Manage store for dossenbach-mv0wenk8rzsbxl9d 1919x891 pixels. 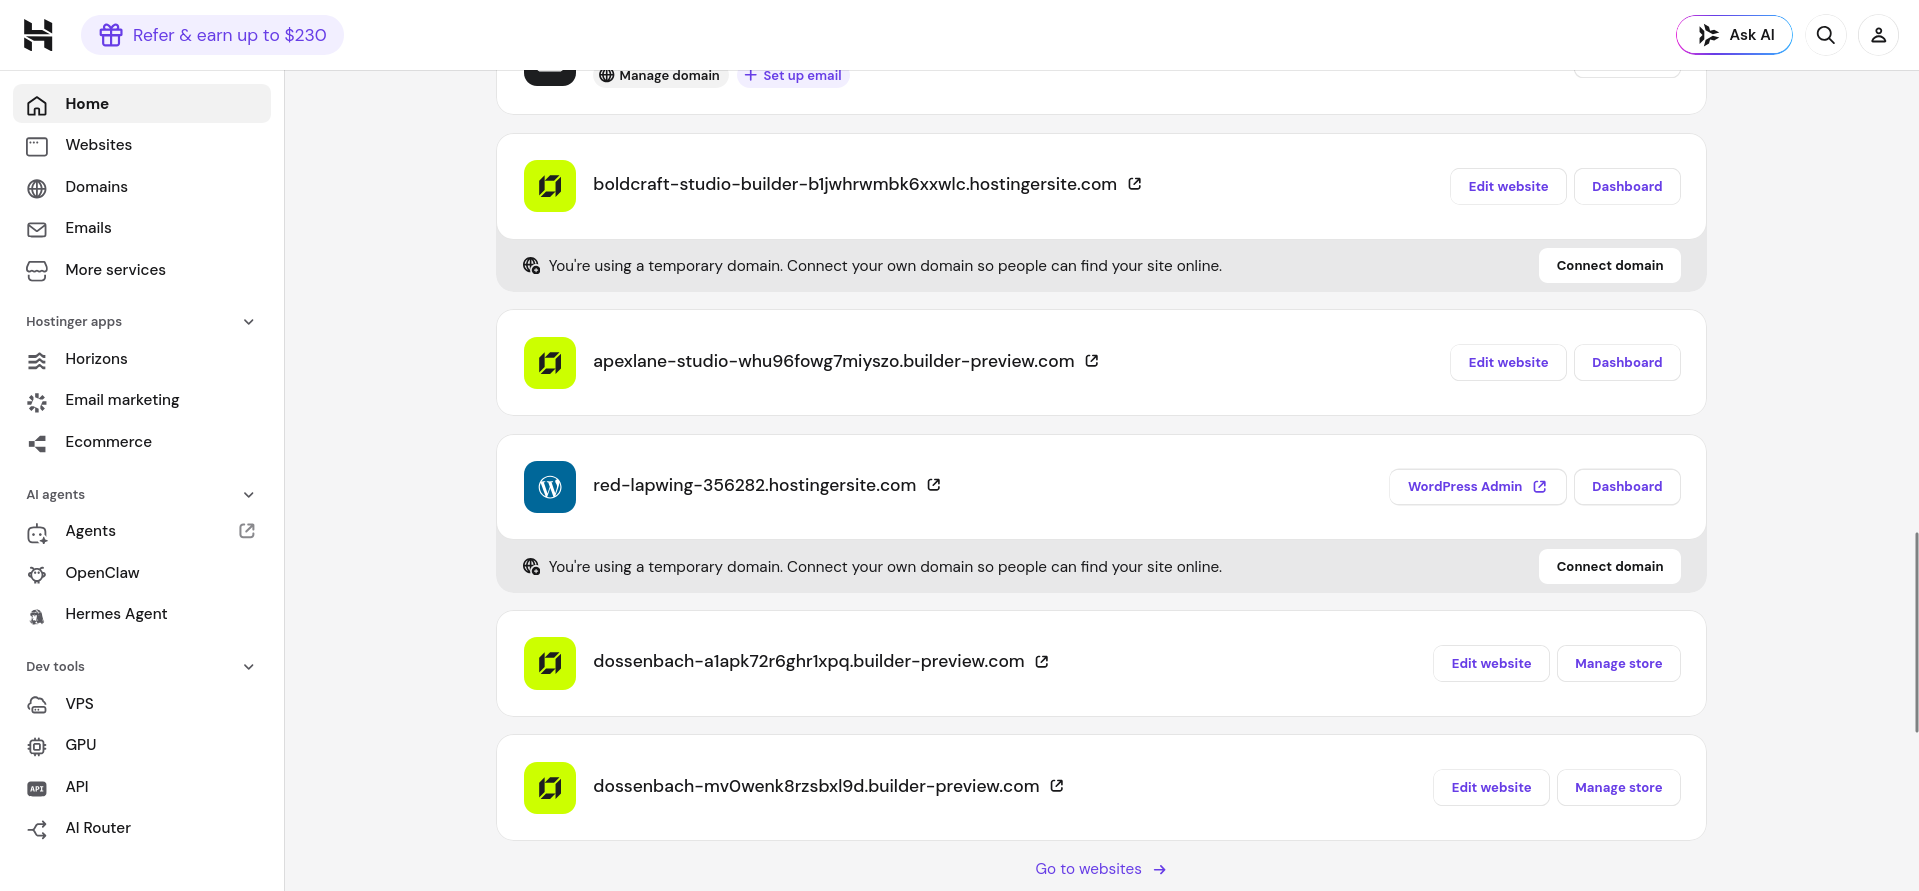[x=1619, y=788]
